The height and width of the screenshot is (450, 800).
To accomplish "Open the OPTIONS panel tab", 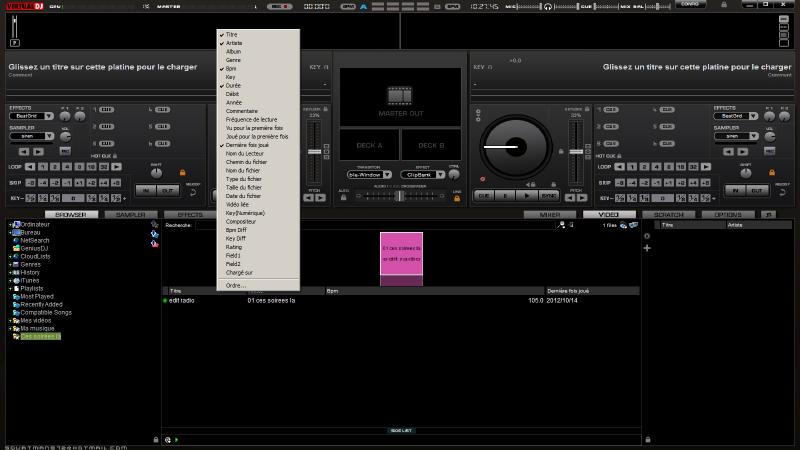I will coord(728,214).
